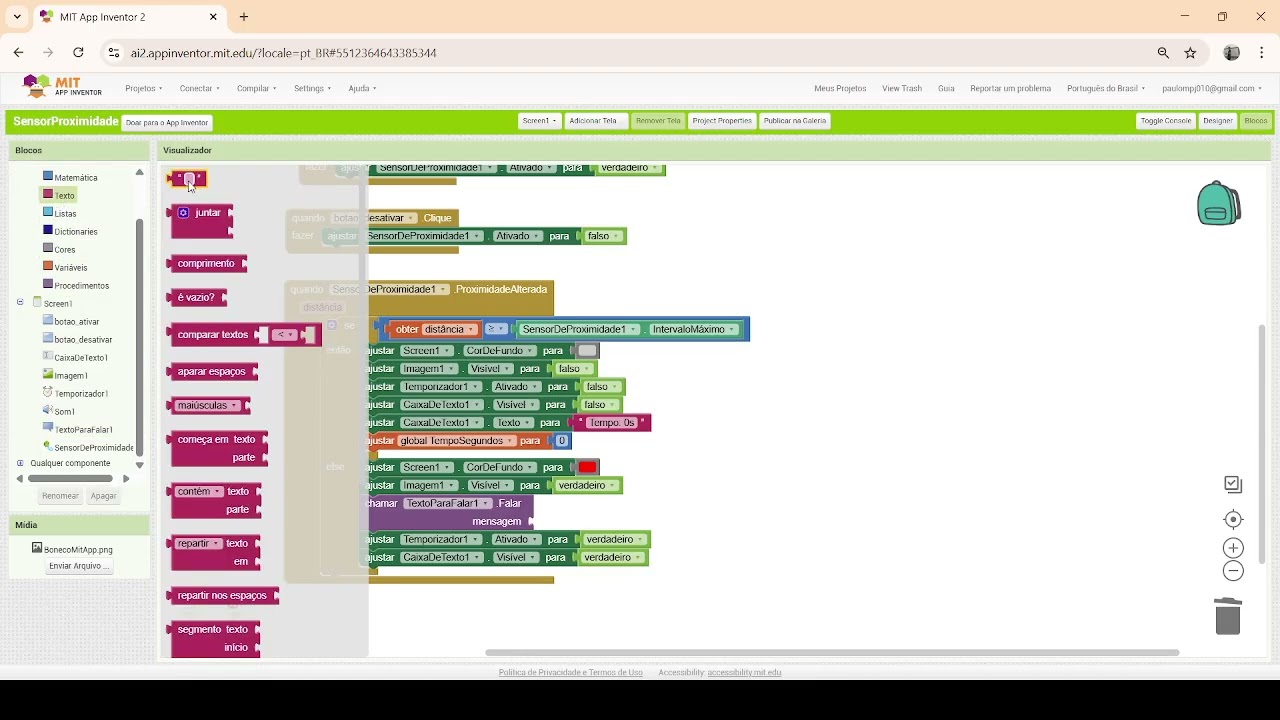Open the paulompj010@gmail.com account dropdown

click(1211, 88)
